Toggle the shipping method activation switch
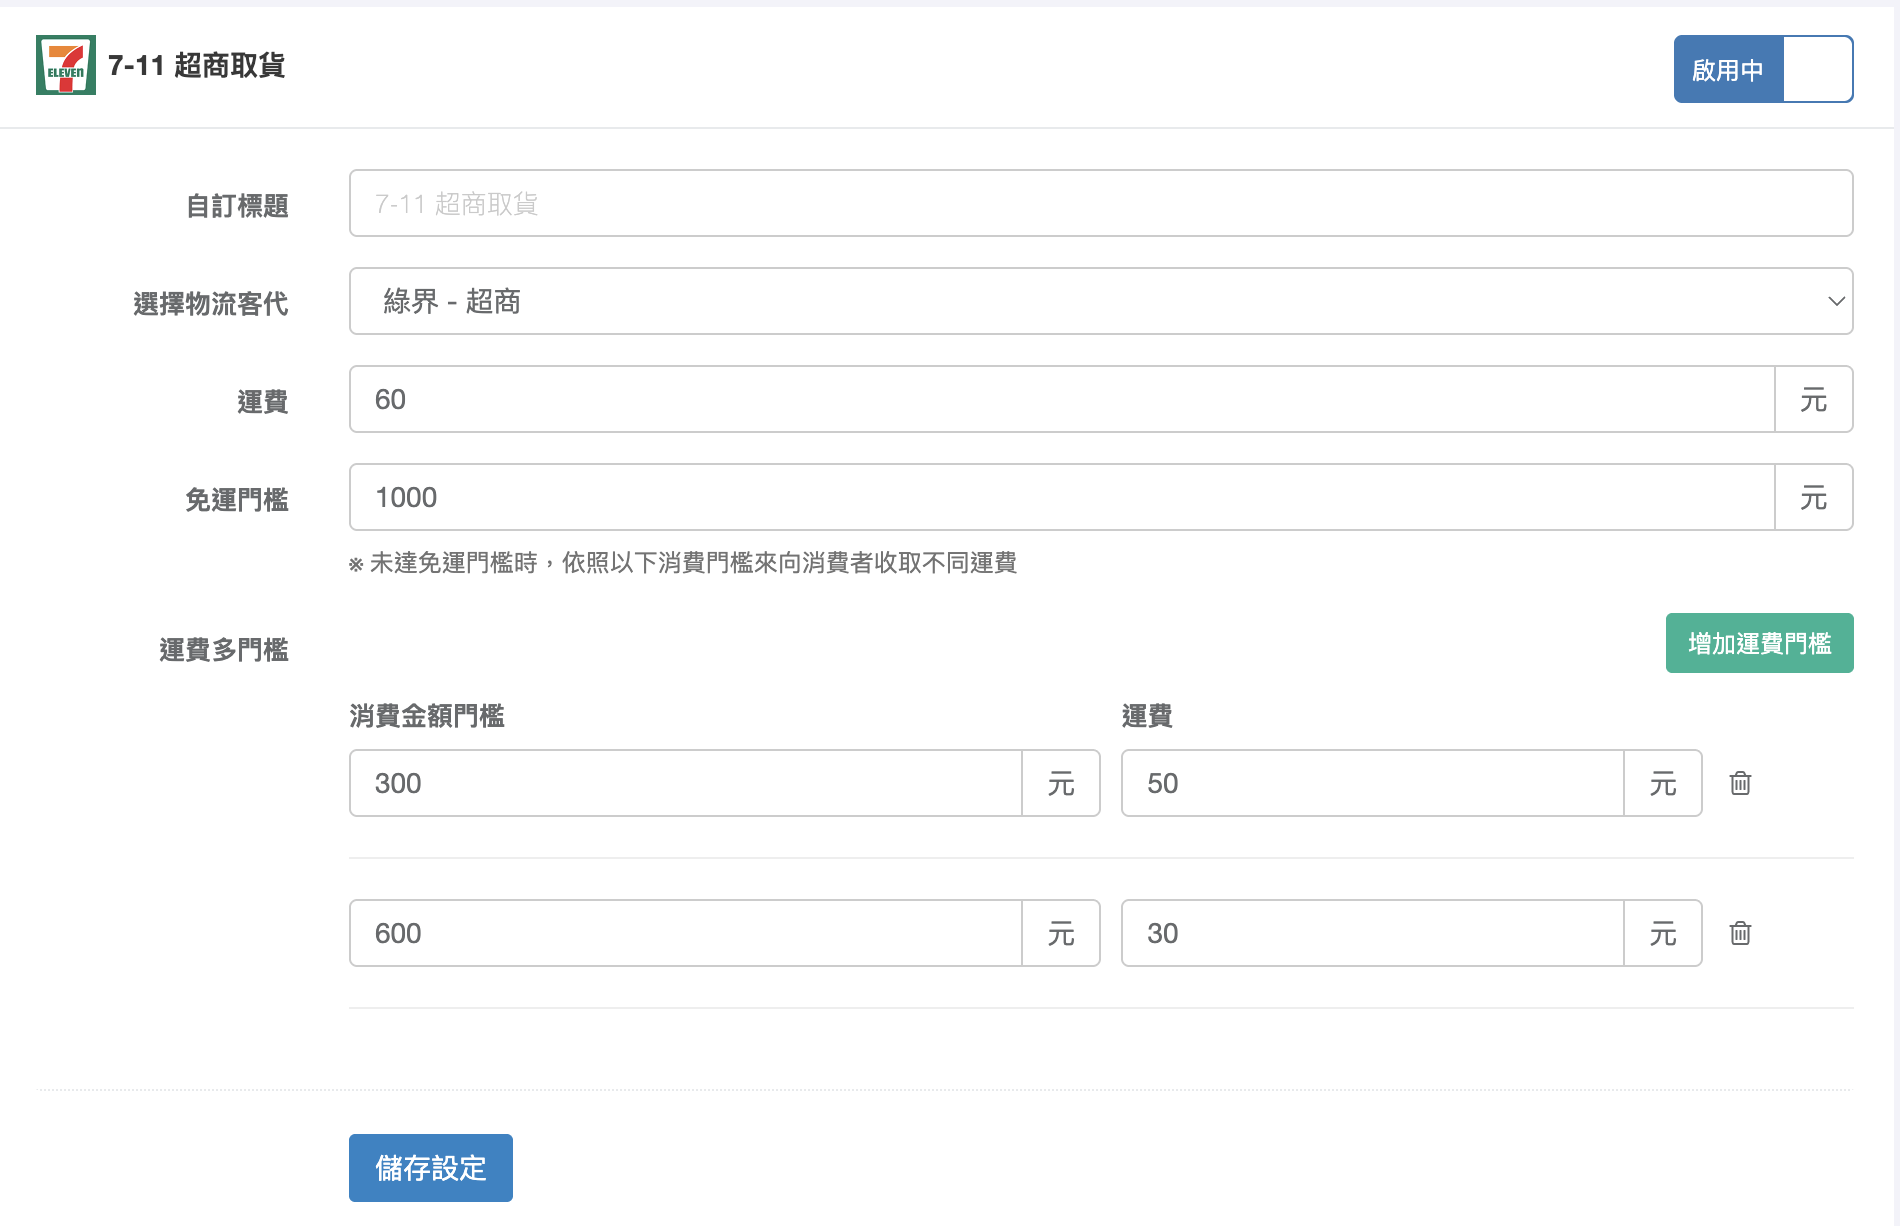 pos(1762,69)
